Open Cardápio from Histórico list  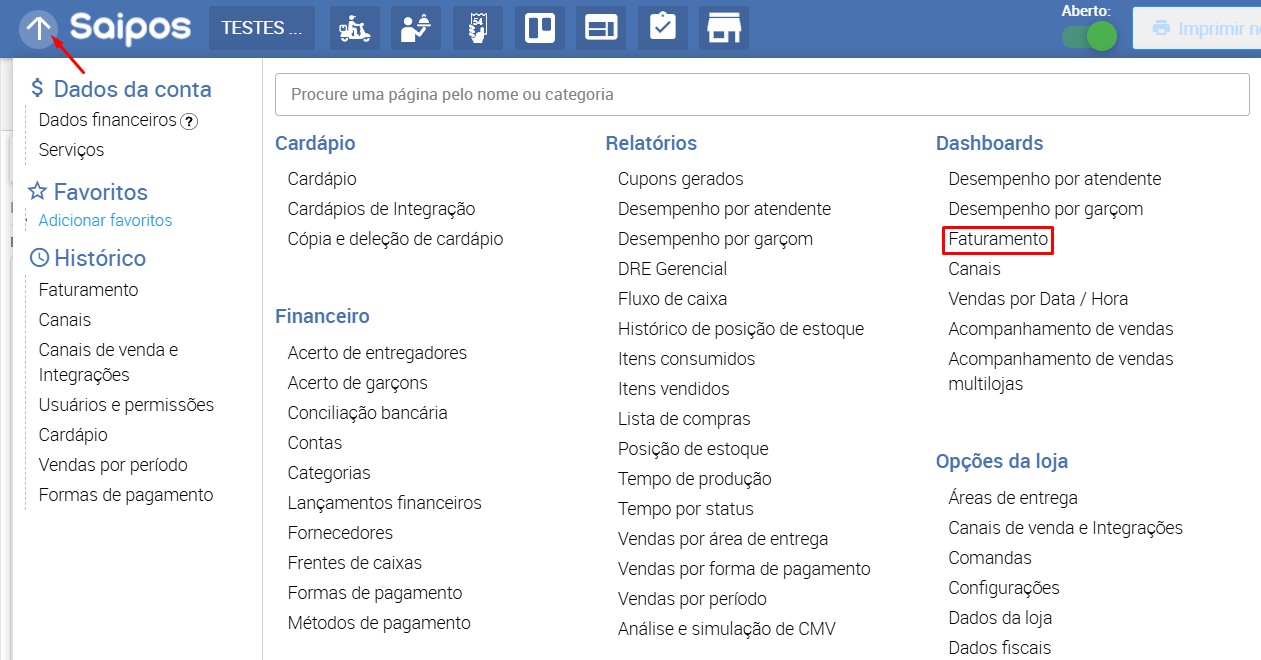73,435
